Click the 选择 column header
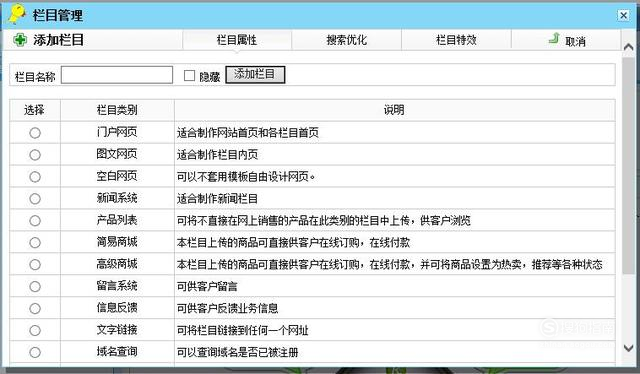The height and width of the screenshot is (374, 640). pyautogui.click(x=35, y=110)
